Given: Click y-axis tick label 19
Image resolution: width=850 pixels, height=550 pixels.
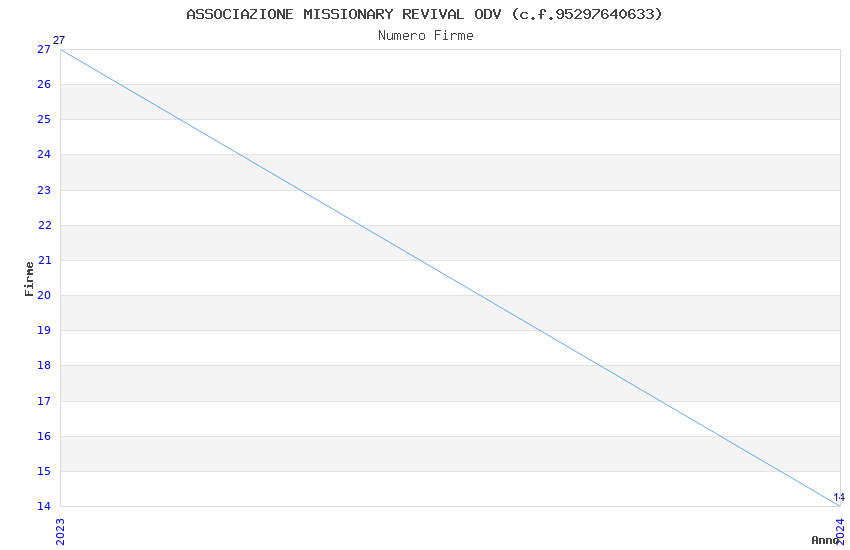Looking at the screenshot, I should pos(44,331).
